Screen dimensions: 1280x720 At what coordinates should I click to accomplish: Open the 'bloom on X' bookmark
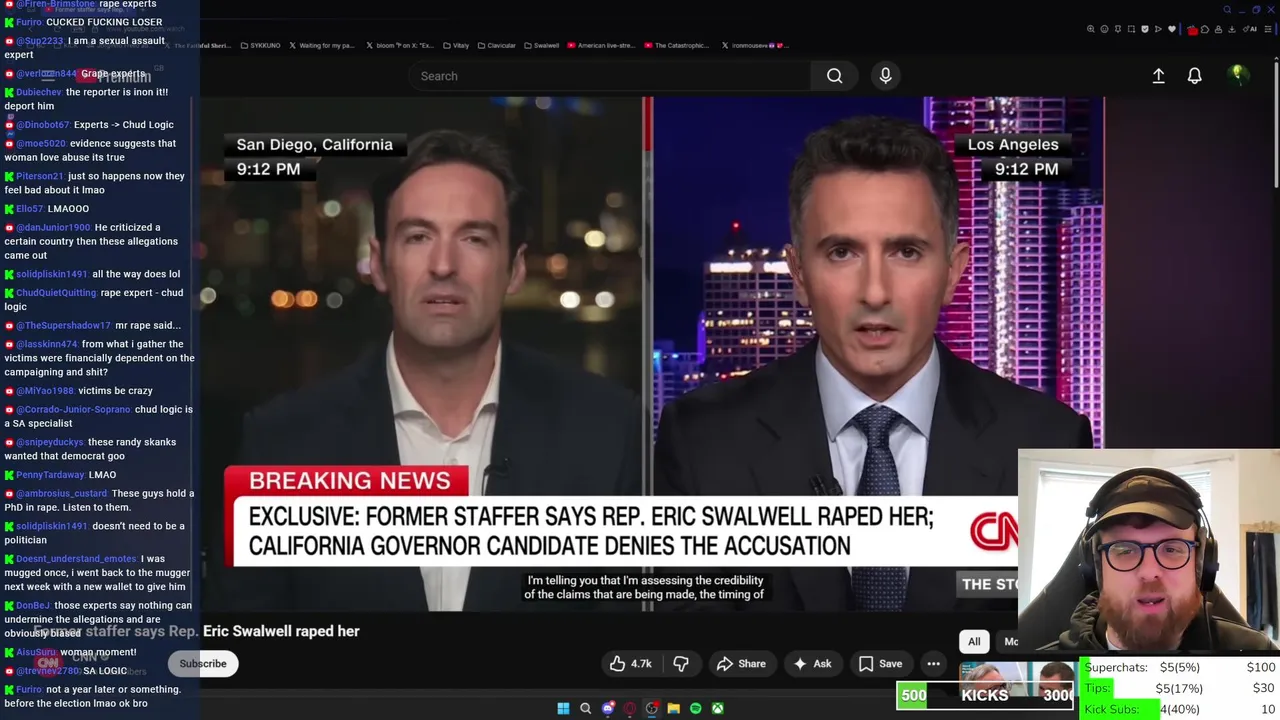(x=400, y=45)
